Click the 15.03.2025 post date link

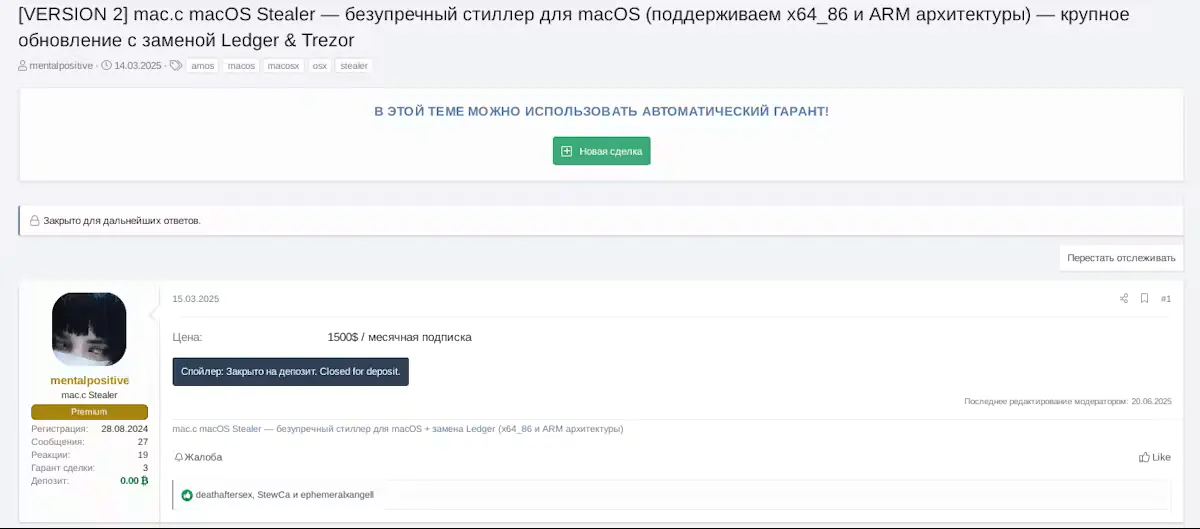(x=195, y=299)
